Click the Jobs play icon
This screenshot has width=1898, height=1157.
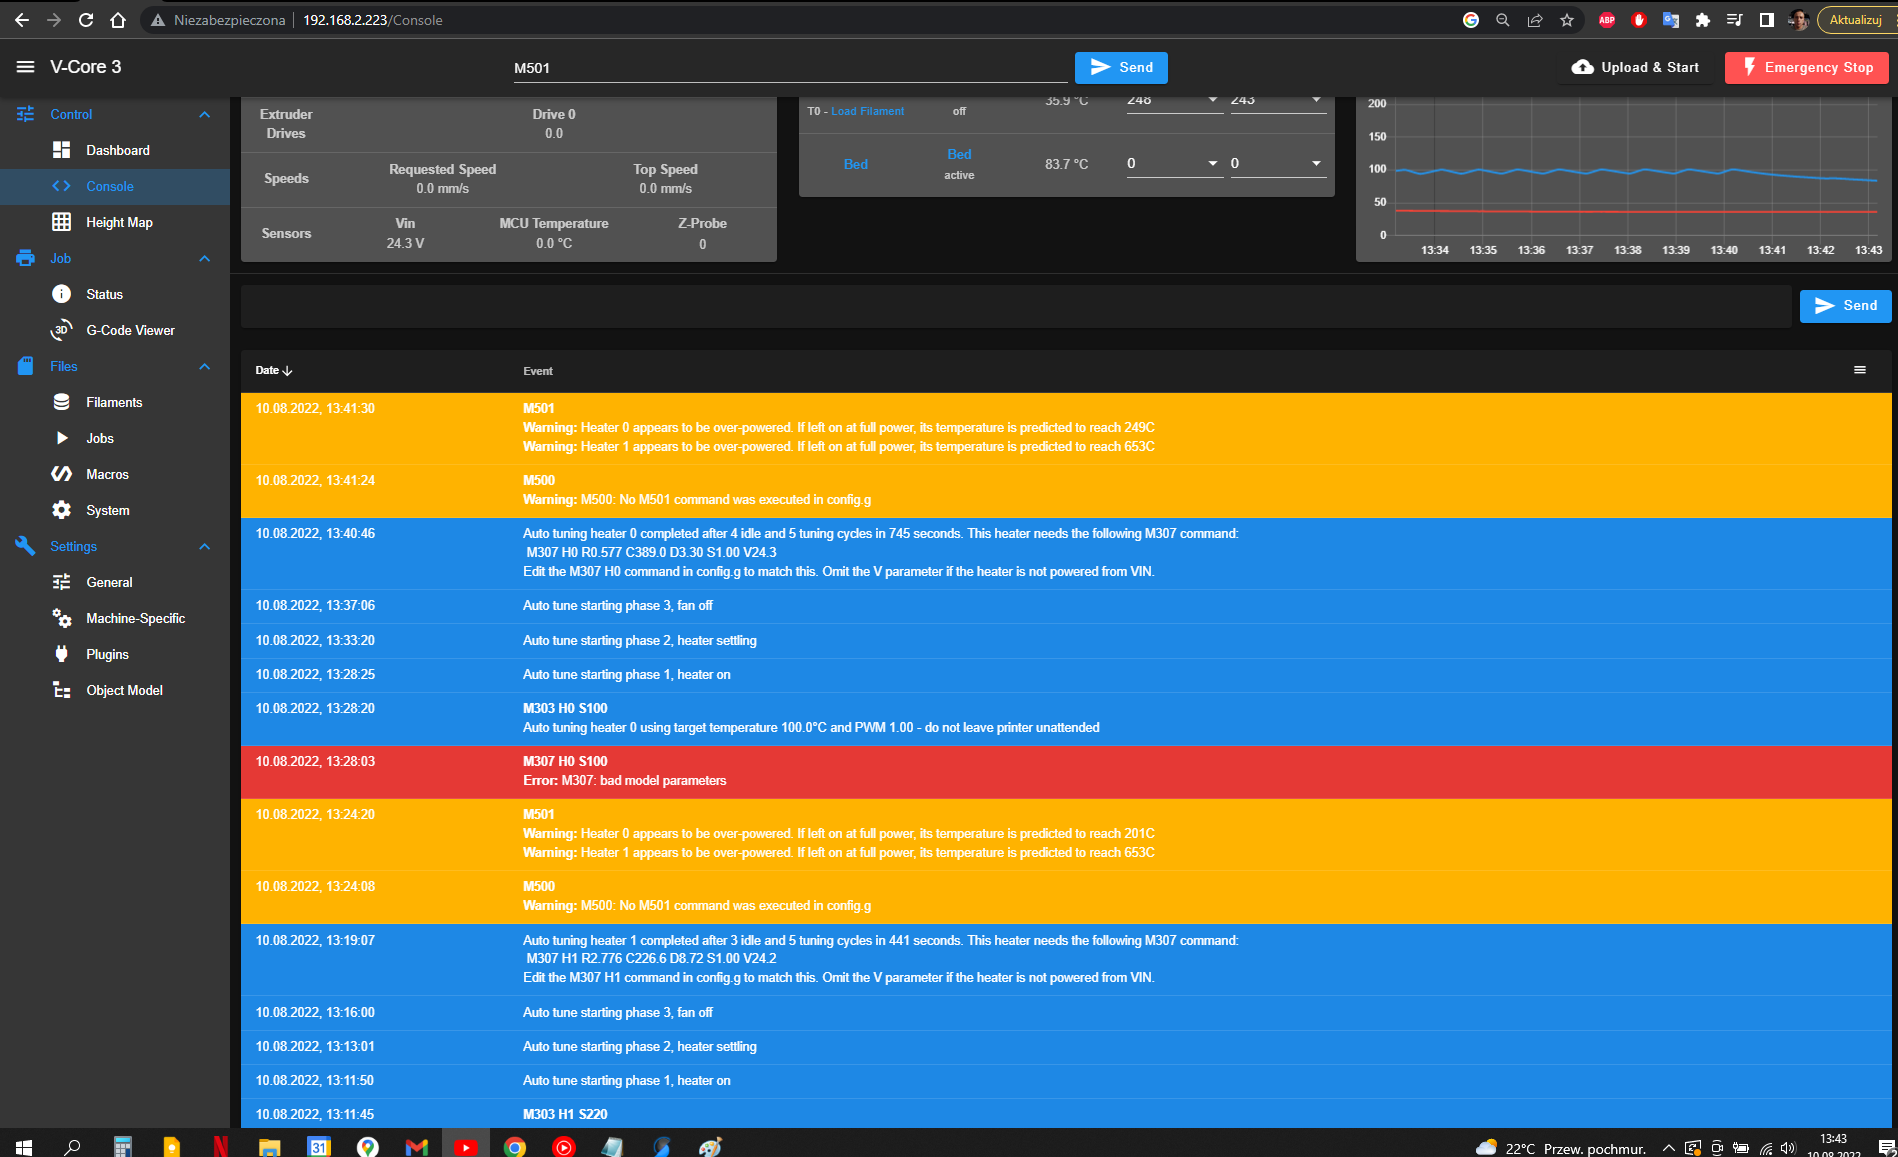pyautogui.click(x=62, y=438)
